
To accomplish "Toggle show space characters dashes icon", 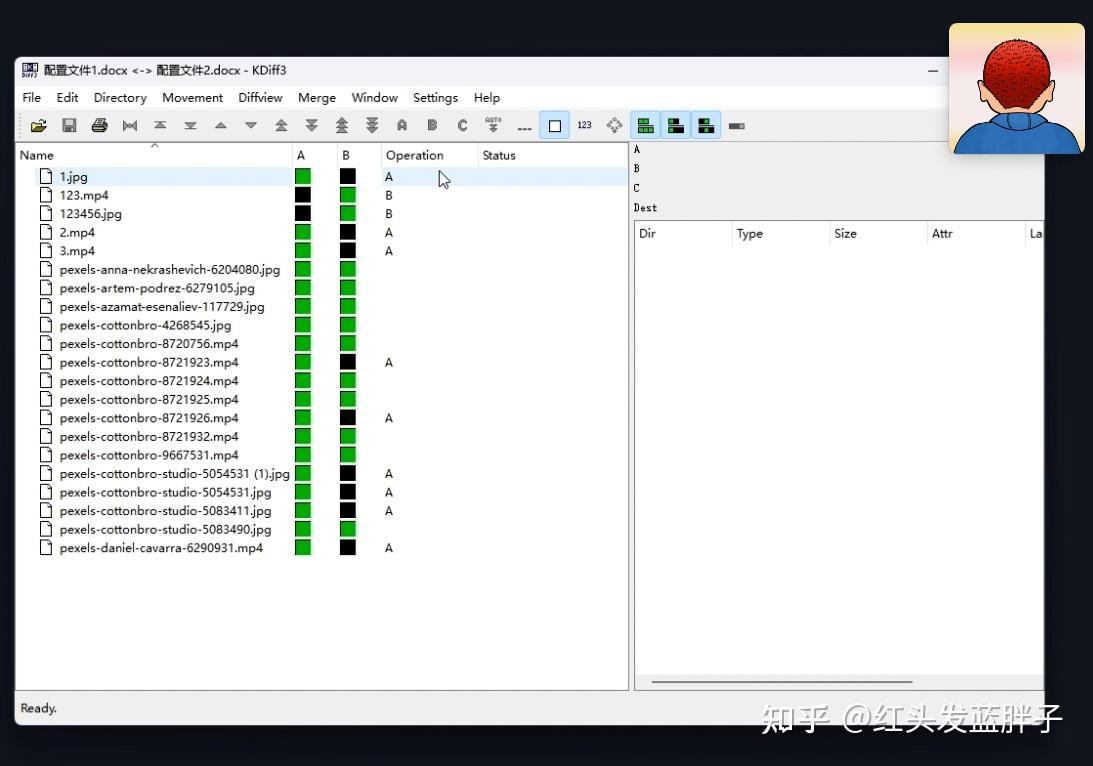I will 524,126.
